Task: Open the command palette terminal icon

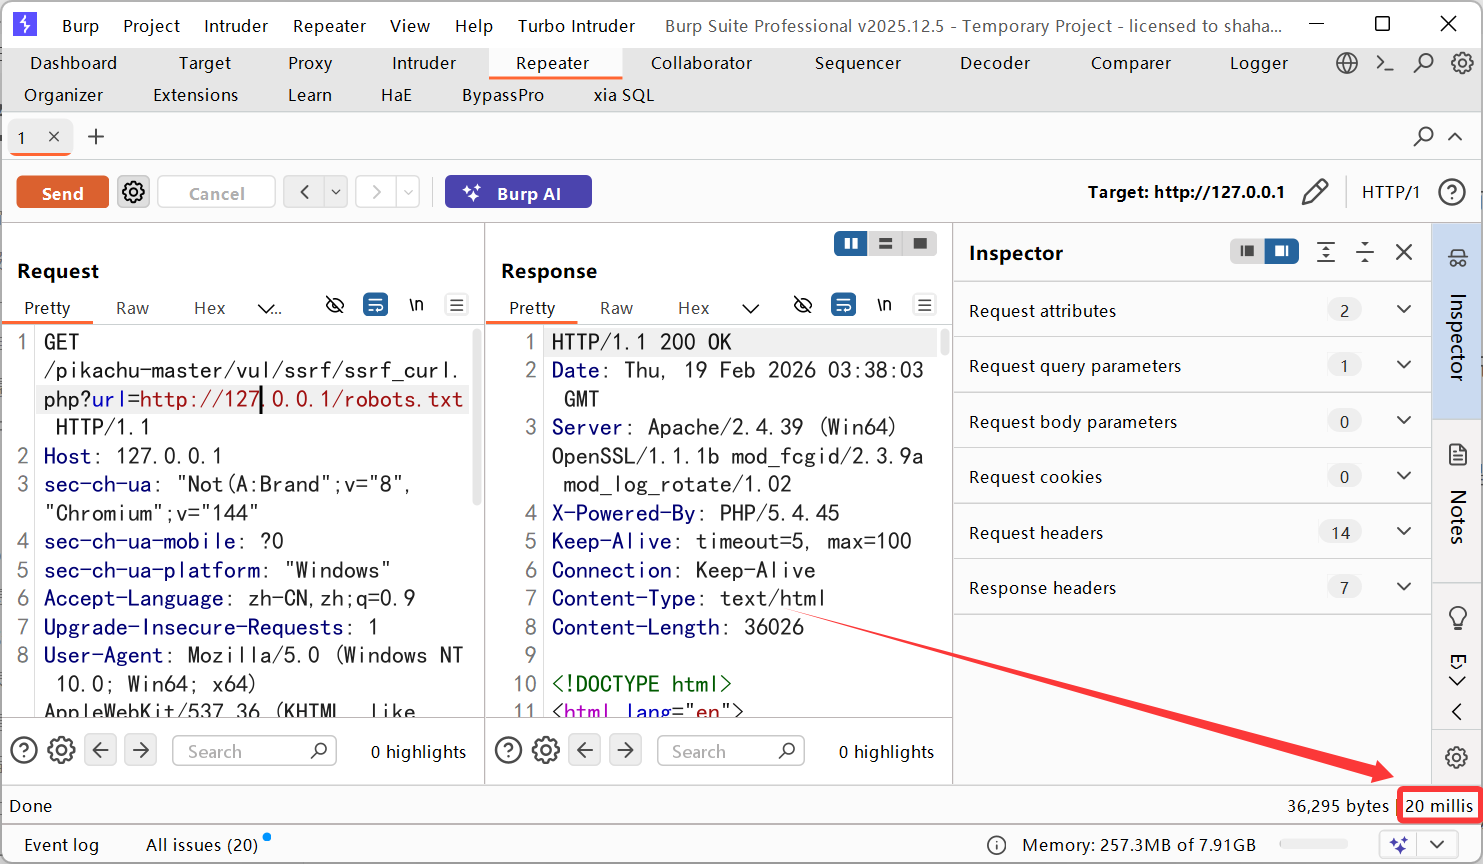Action: [x=1385, y=63]
